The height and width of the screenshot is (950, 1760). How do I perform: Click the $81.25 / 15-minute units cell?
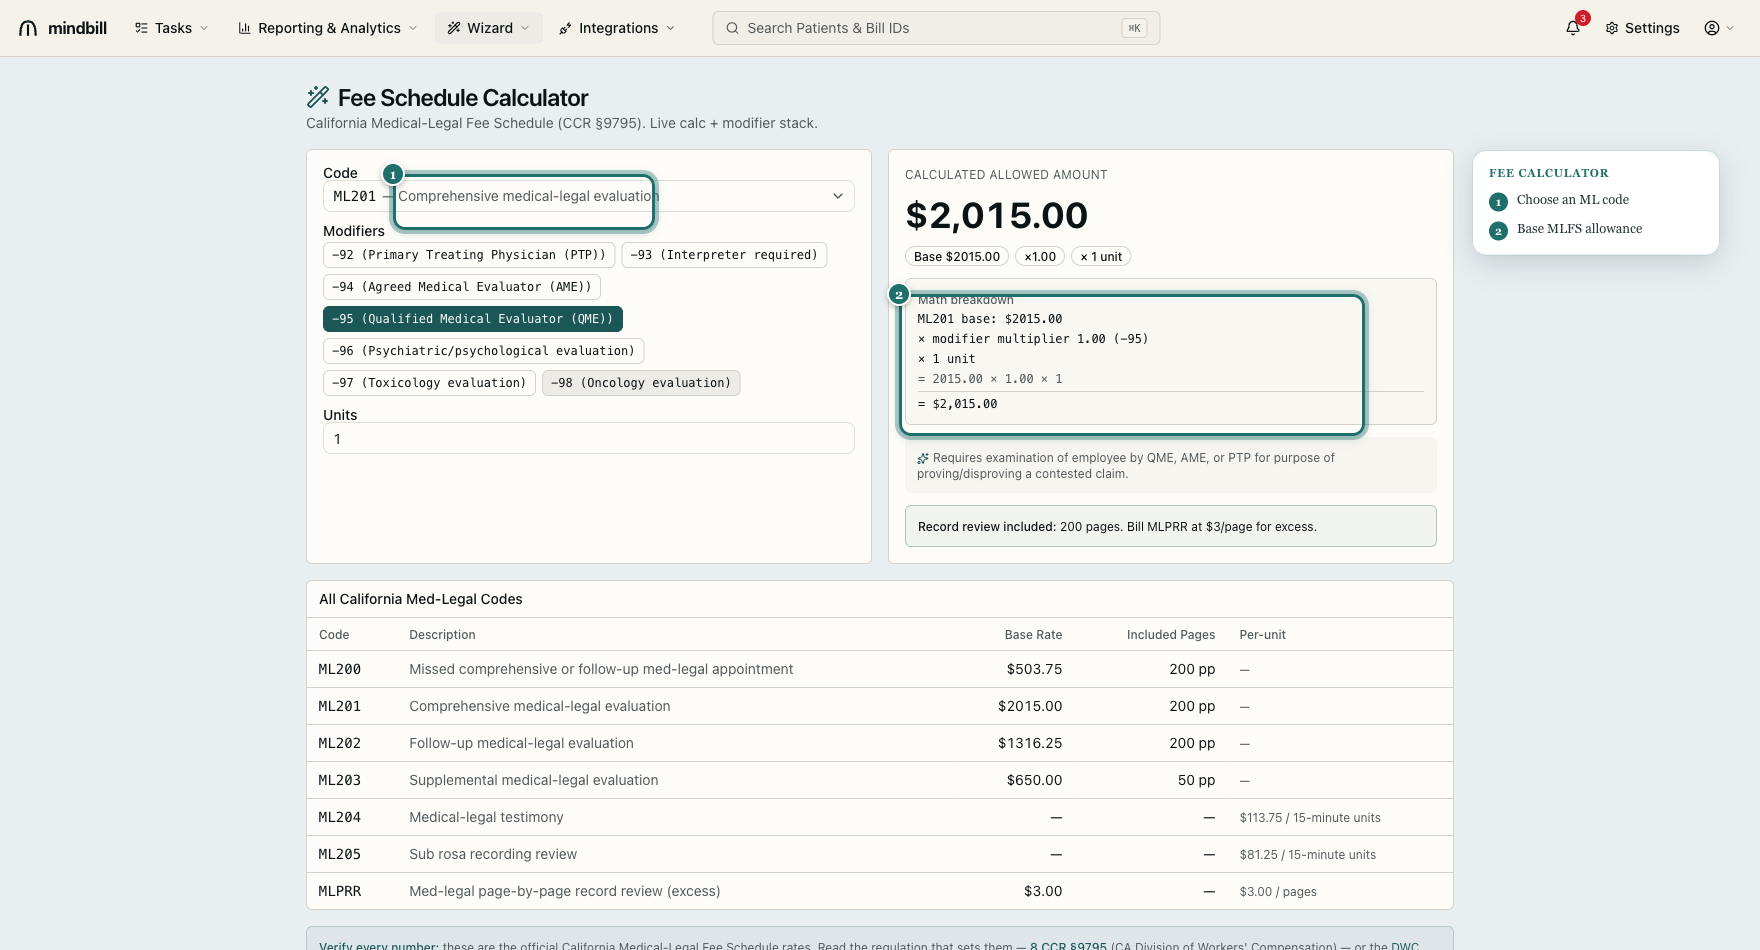coord(1308,855)
